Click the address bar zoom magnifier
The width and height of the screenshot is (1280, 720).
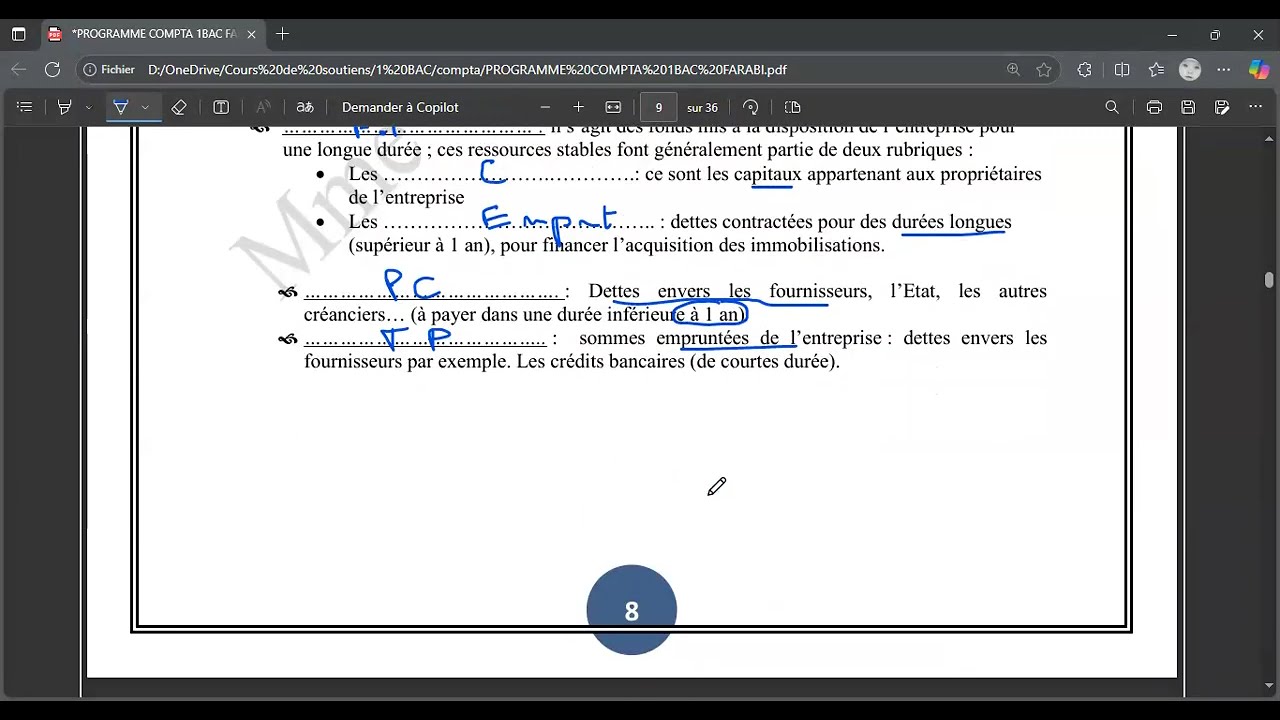[1013, 70]
